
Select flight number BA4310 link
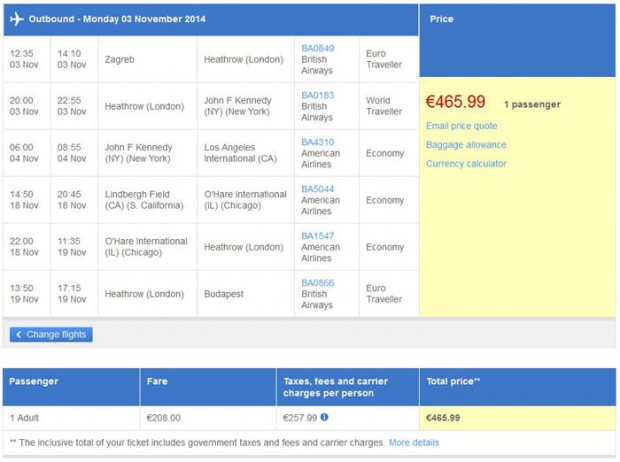318,142
